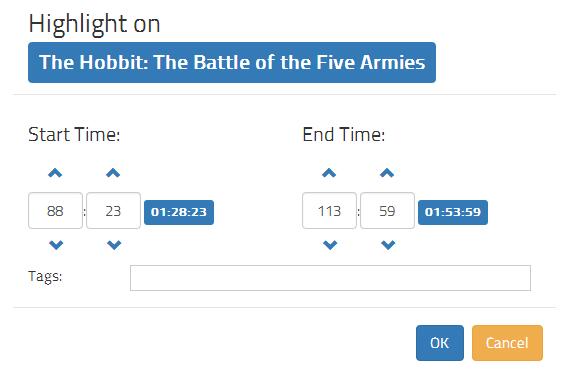Select the end seconds field showing 59
The image size is (561, 375).
click(x=387, y=211)
